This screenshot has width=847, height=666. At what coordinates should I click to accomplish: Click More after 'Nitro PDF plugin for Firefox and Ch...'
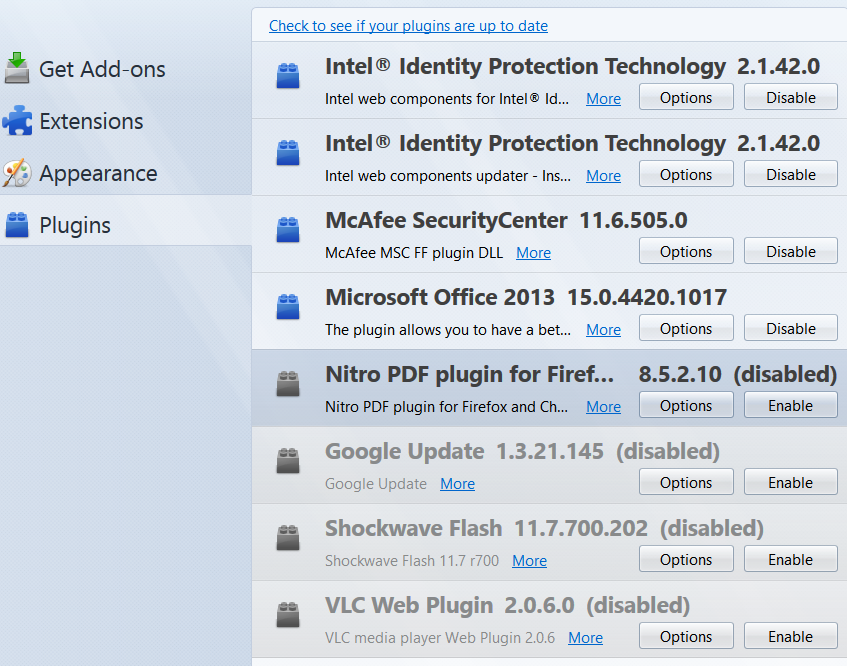pyautogui.click(x=603, y=407)
